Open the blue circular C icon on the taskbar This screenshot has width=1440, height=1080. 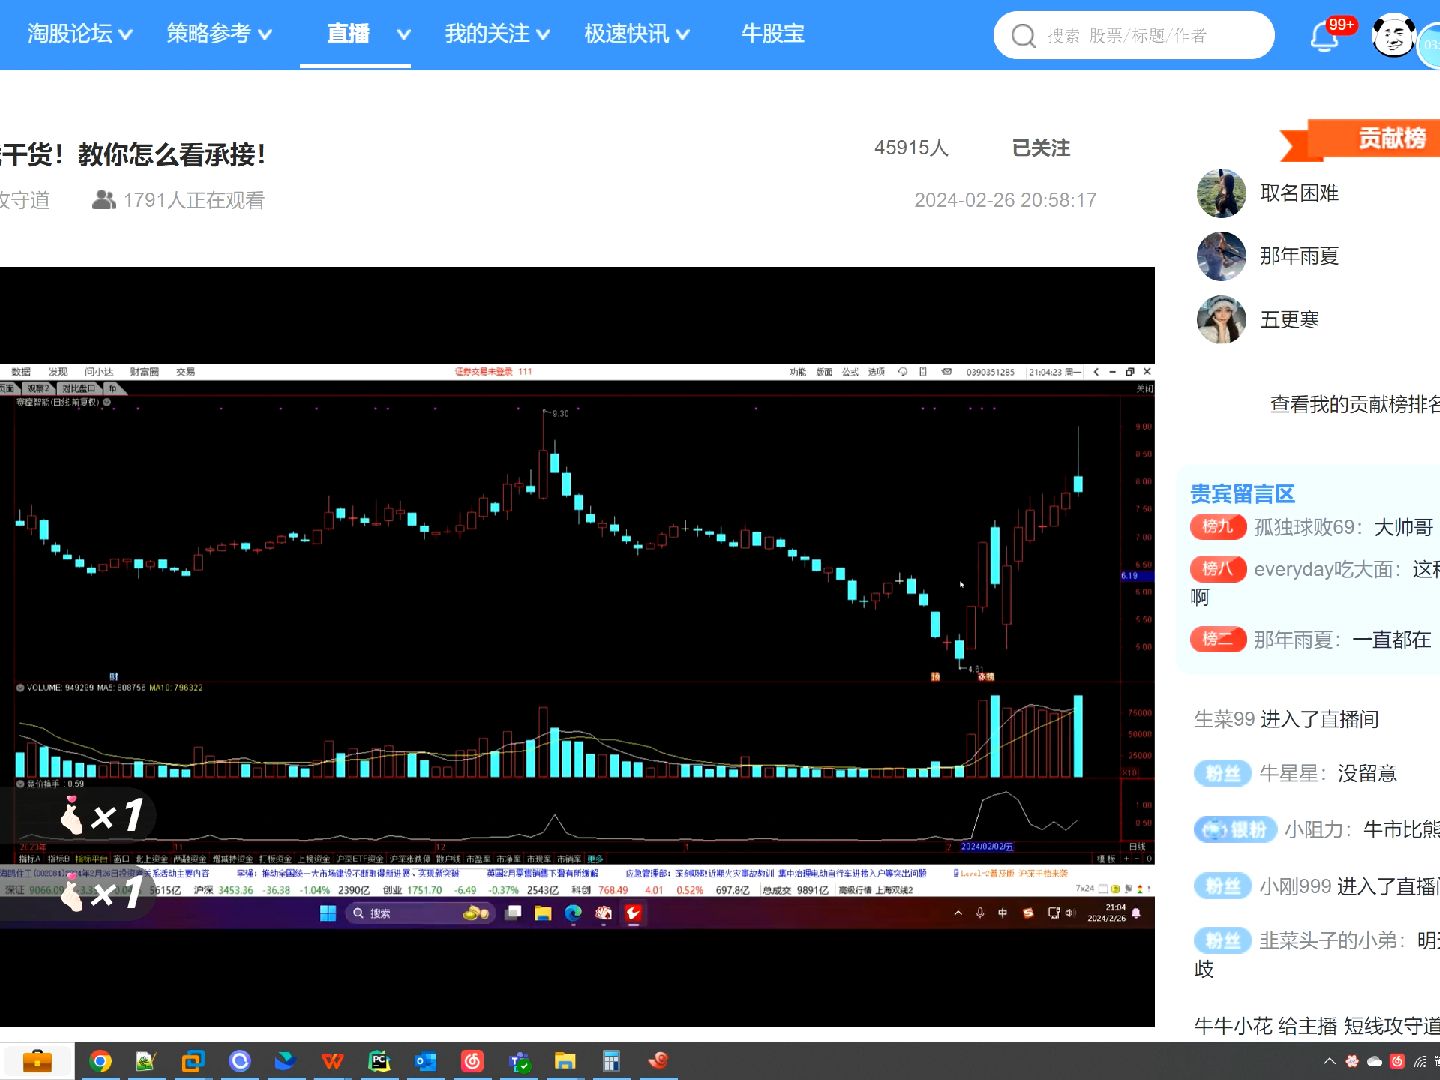point(239,1061)
